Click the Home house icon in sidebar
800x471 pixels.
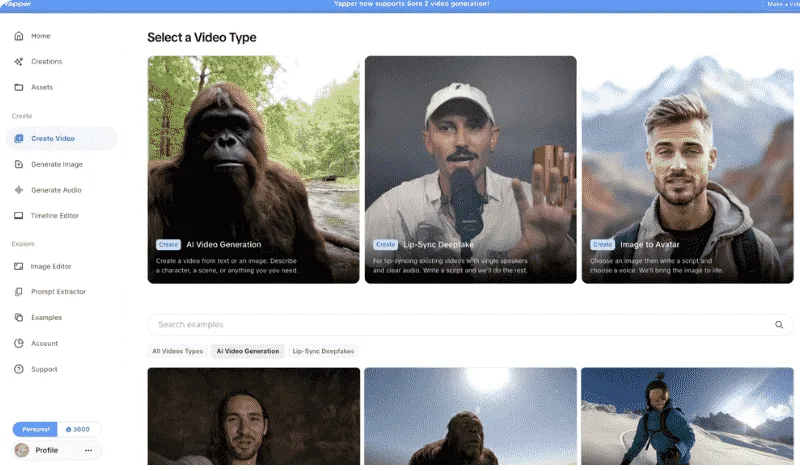[x=19, y=36]
